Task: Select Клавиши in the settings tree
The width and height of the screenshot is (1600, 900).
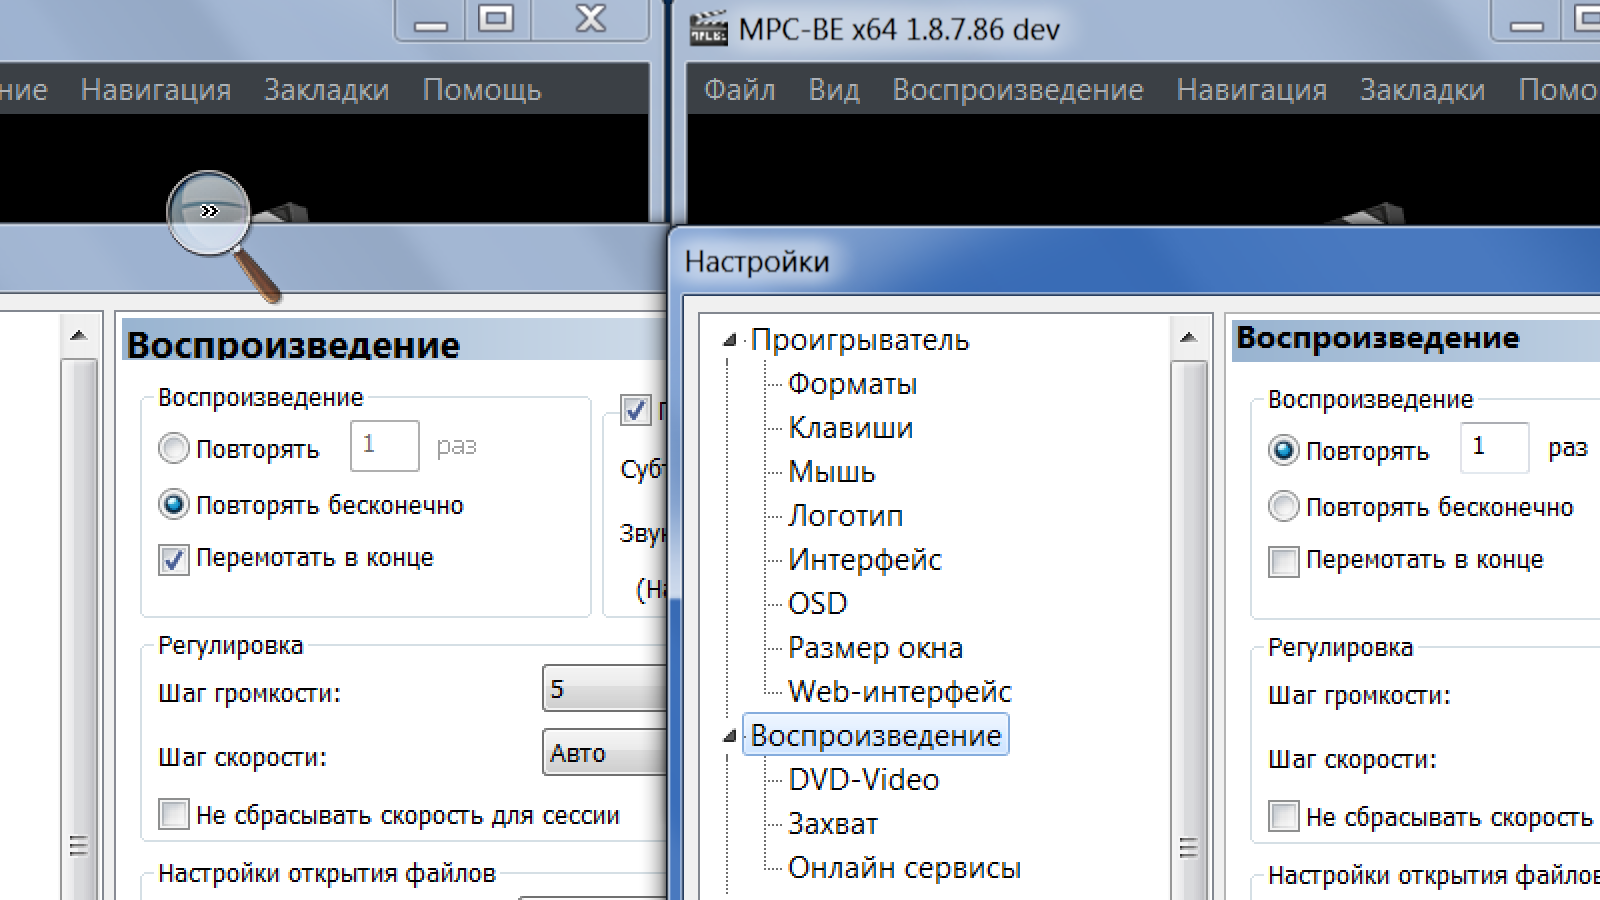Action: (x=850, y=428)
